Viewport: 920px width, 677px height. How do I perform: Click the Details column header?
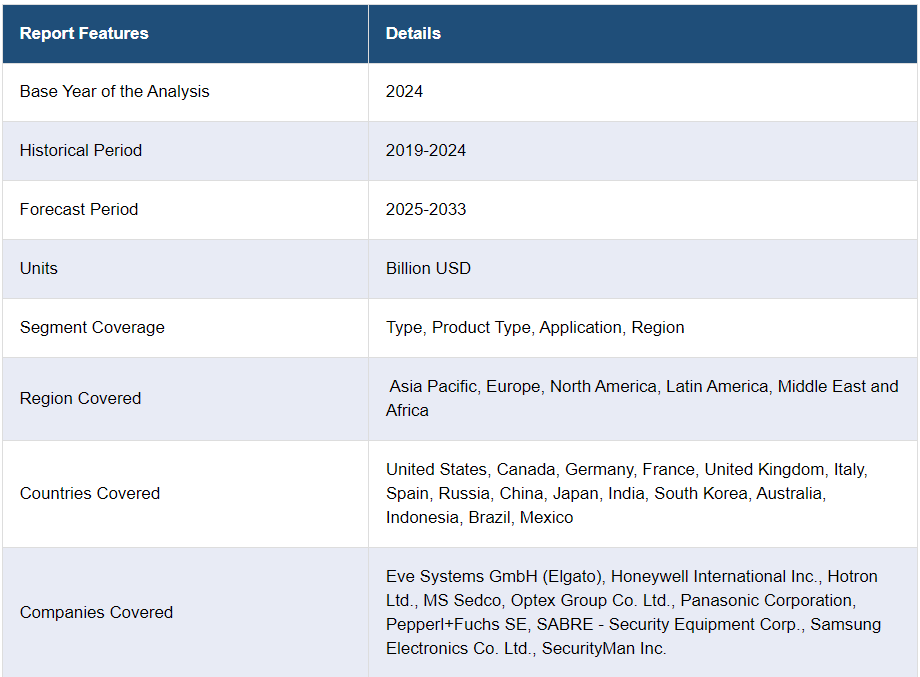pos(413,33)
